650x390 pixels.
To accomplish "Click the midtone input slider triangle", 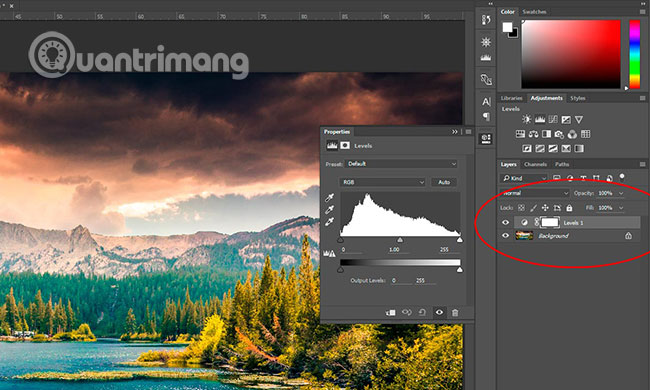I will point(400,240).
